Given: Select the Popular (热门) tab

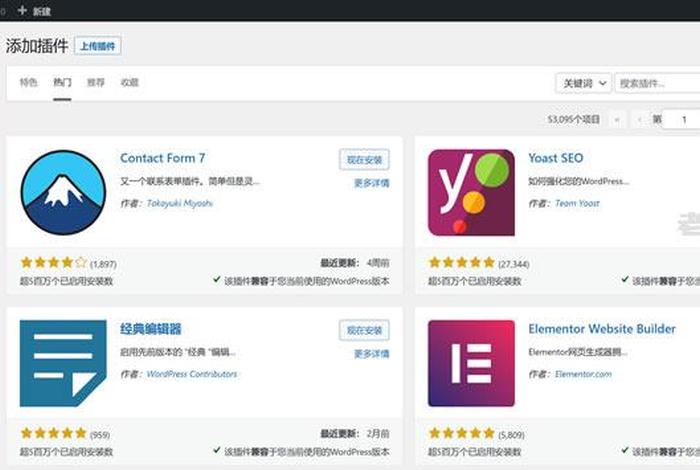Looking at the screenshot, I should [x=62, y=83].
